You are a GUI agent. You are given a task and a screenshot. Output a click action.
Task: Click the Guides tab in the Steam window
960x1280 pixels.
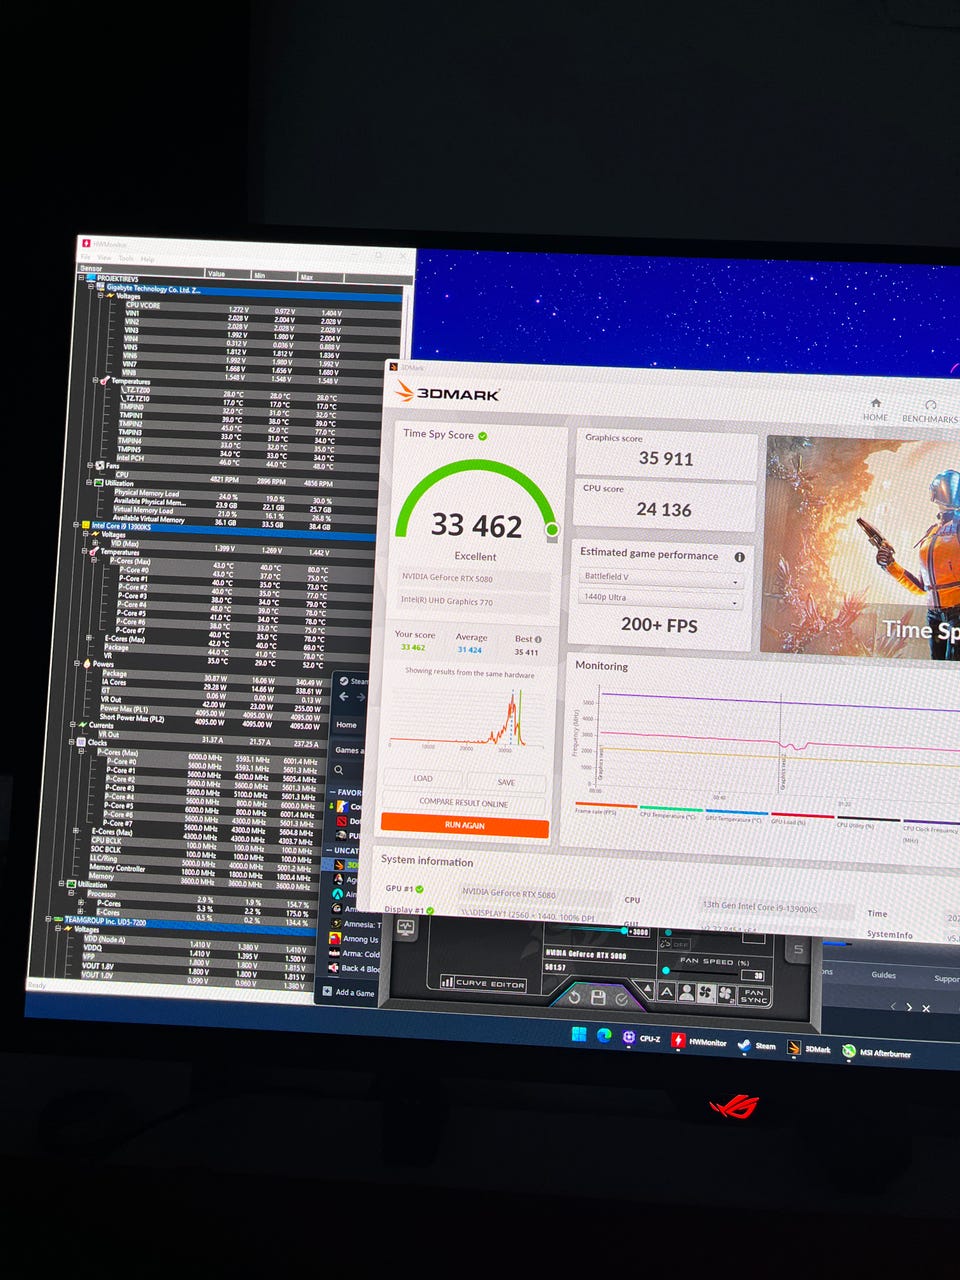pos(883,974)
